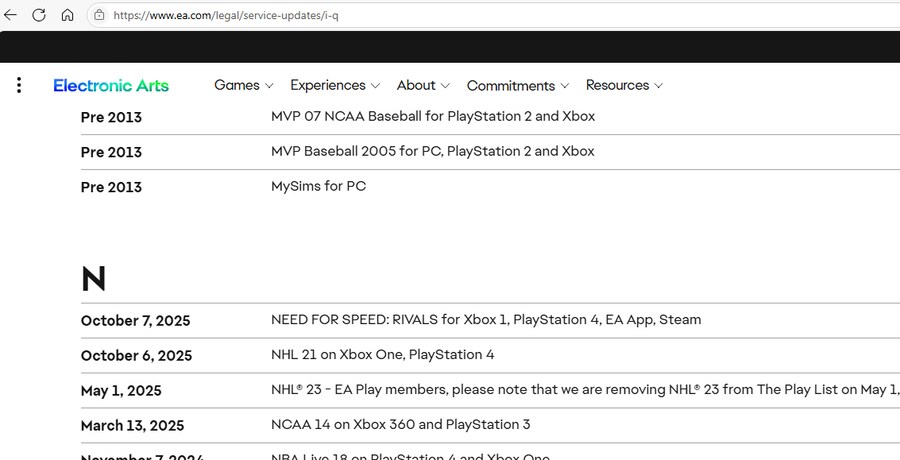Click the Electronic Arts logo
900x460 pixels.
pos(111,86)
